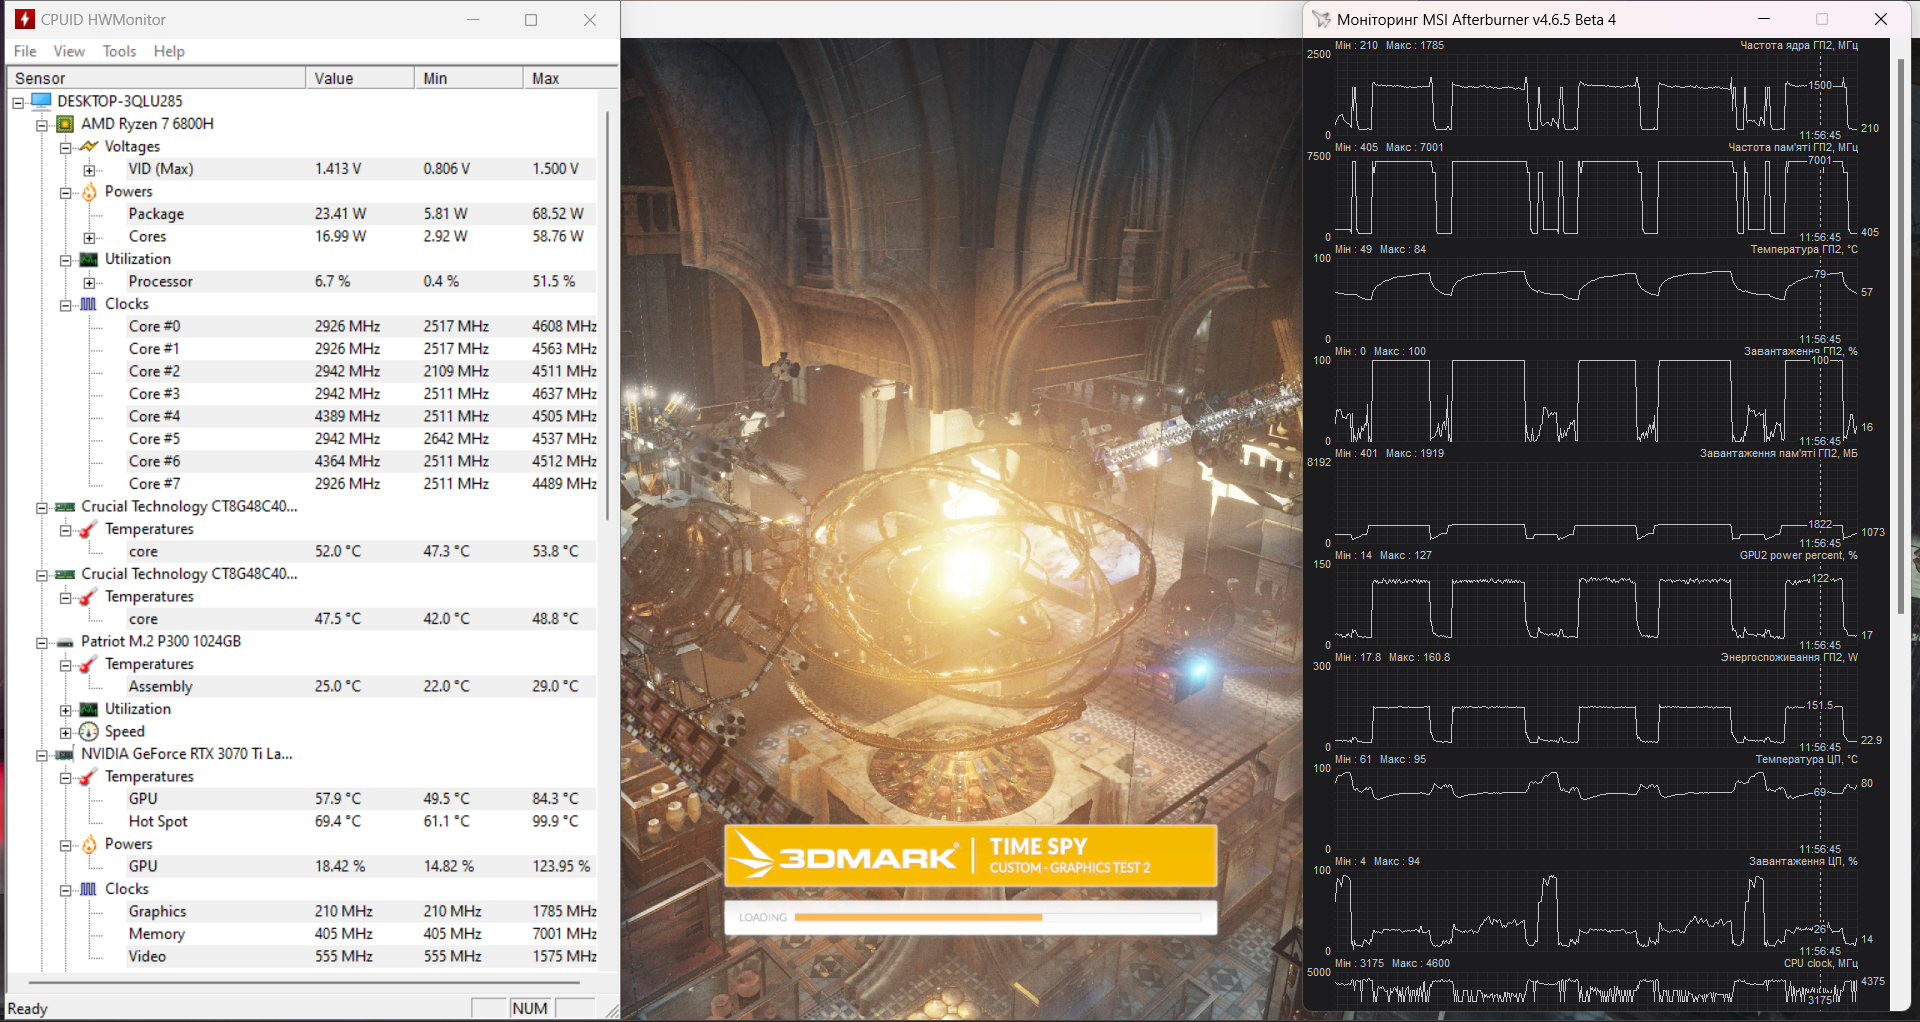Click the Sensor column header

156,78
